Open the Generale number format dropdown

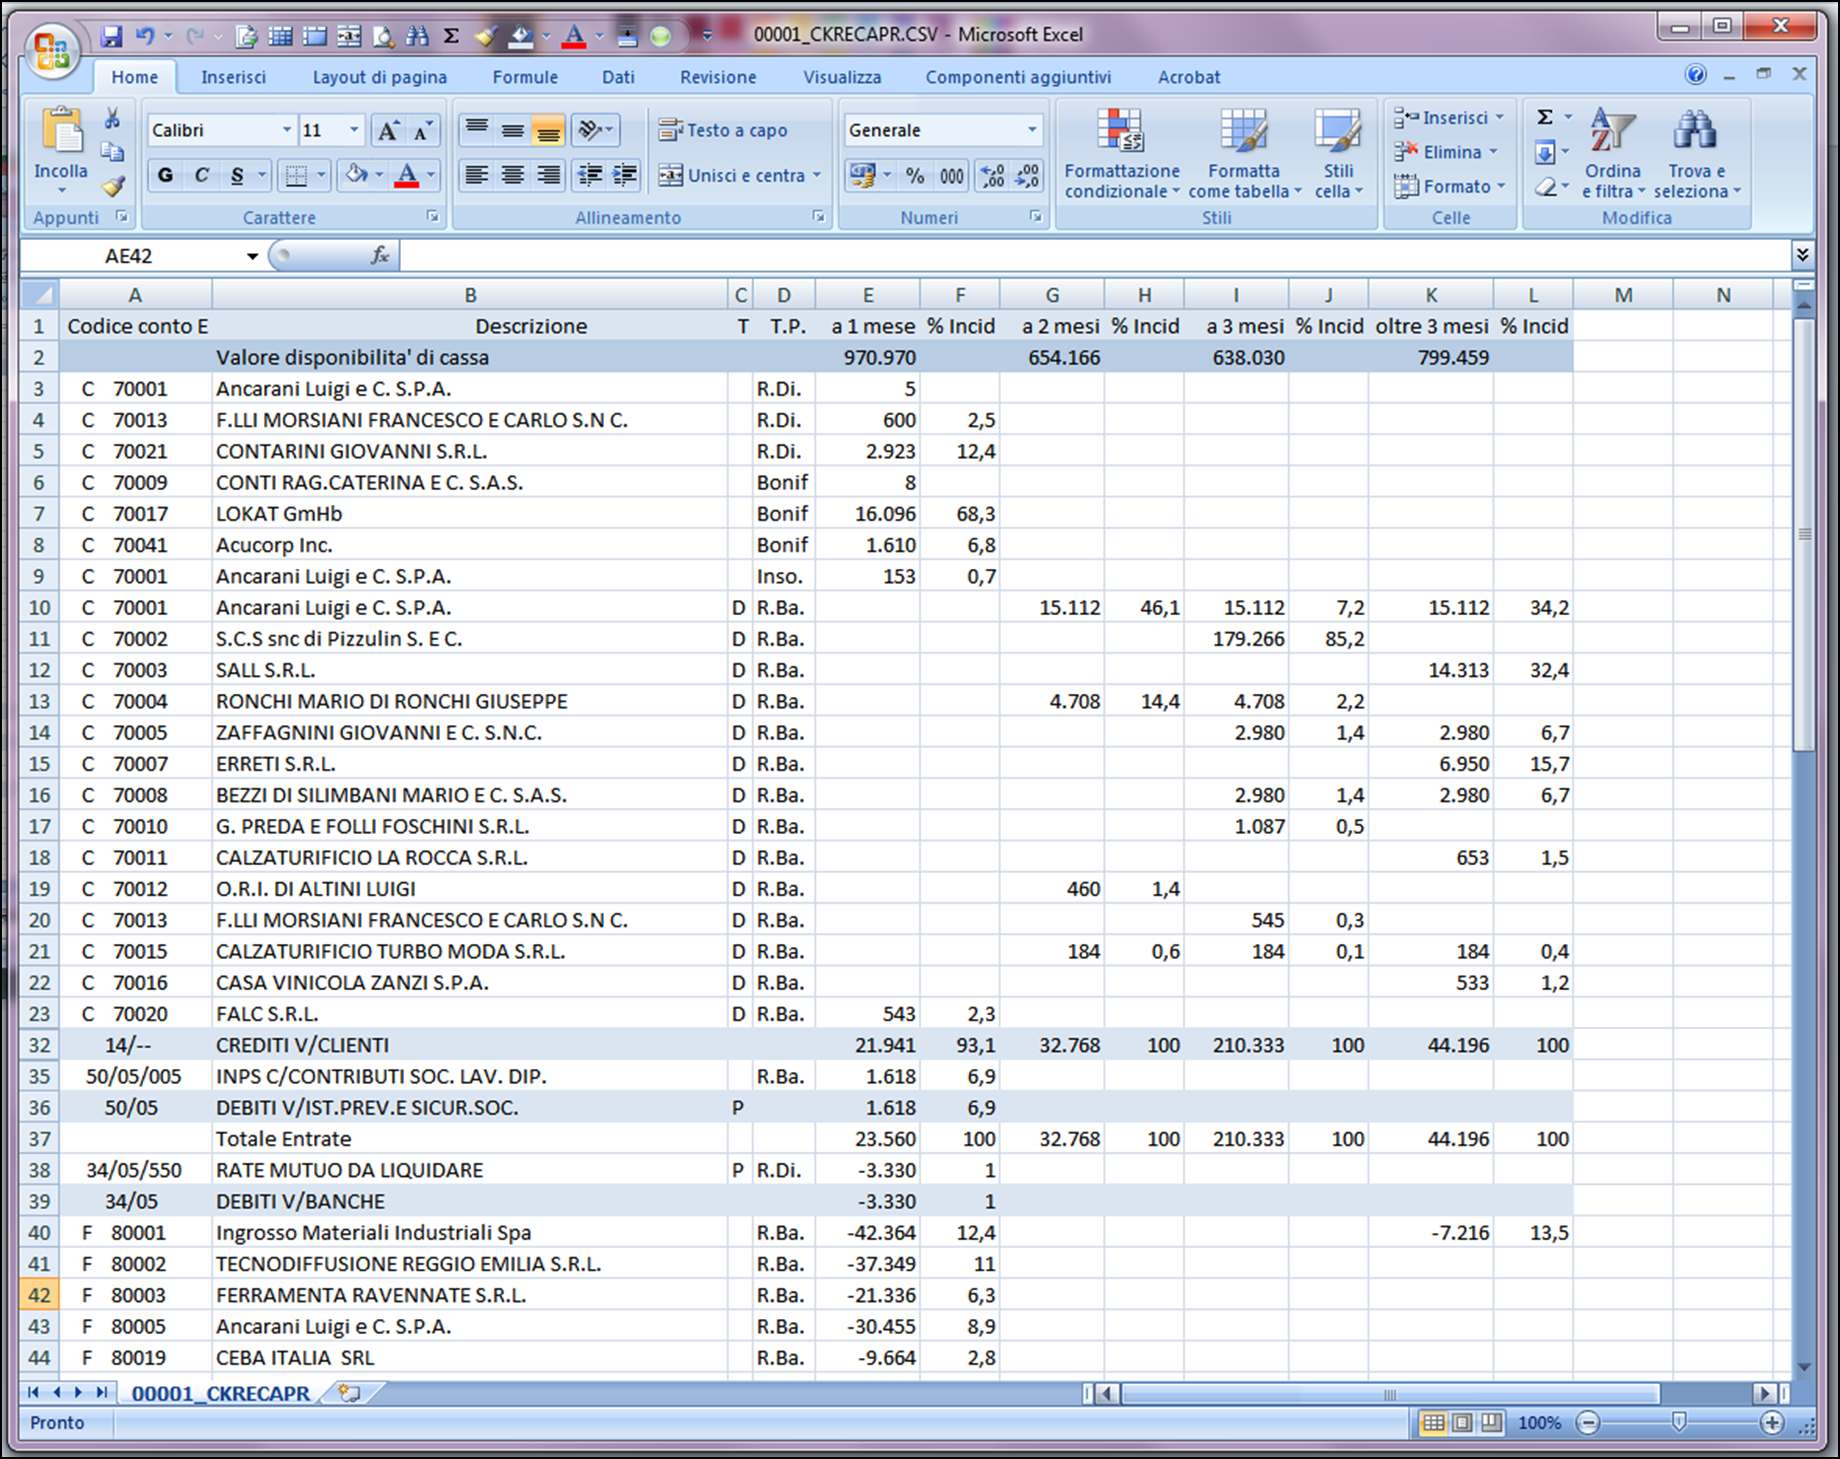click(x=1032, y=130)
